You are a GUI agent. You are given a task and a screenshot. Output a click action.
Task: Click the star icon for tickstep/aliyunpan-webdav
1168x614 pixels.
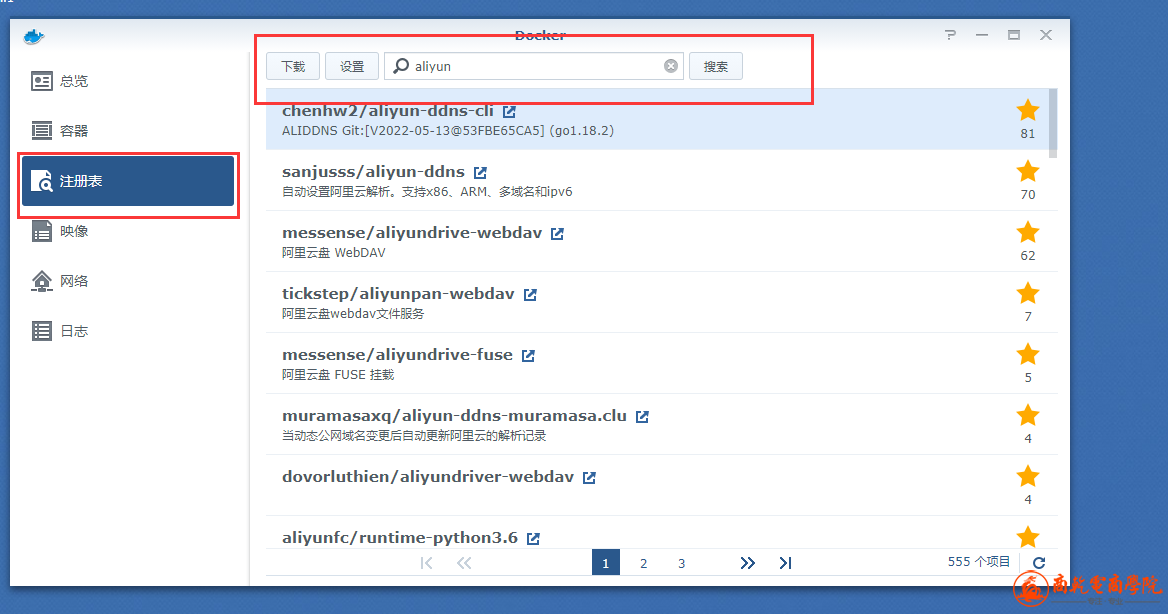1028,294
